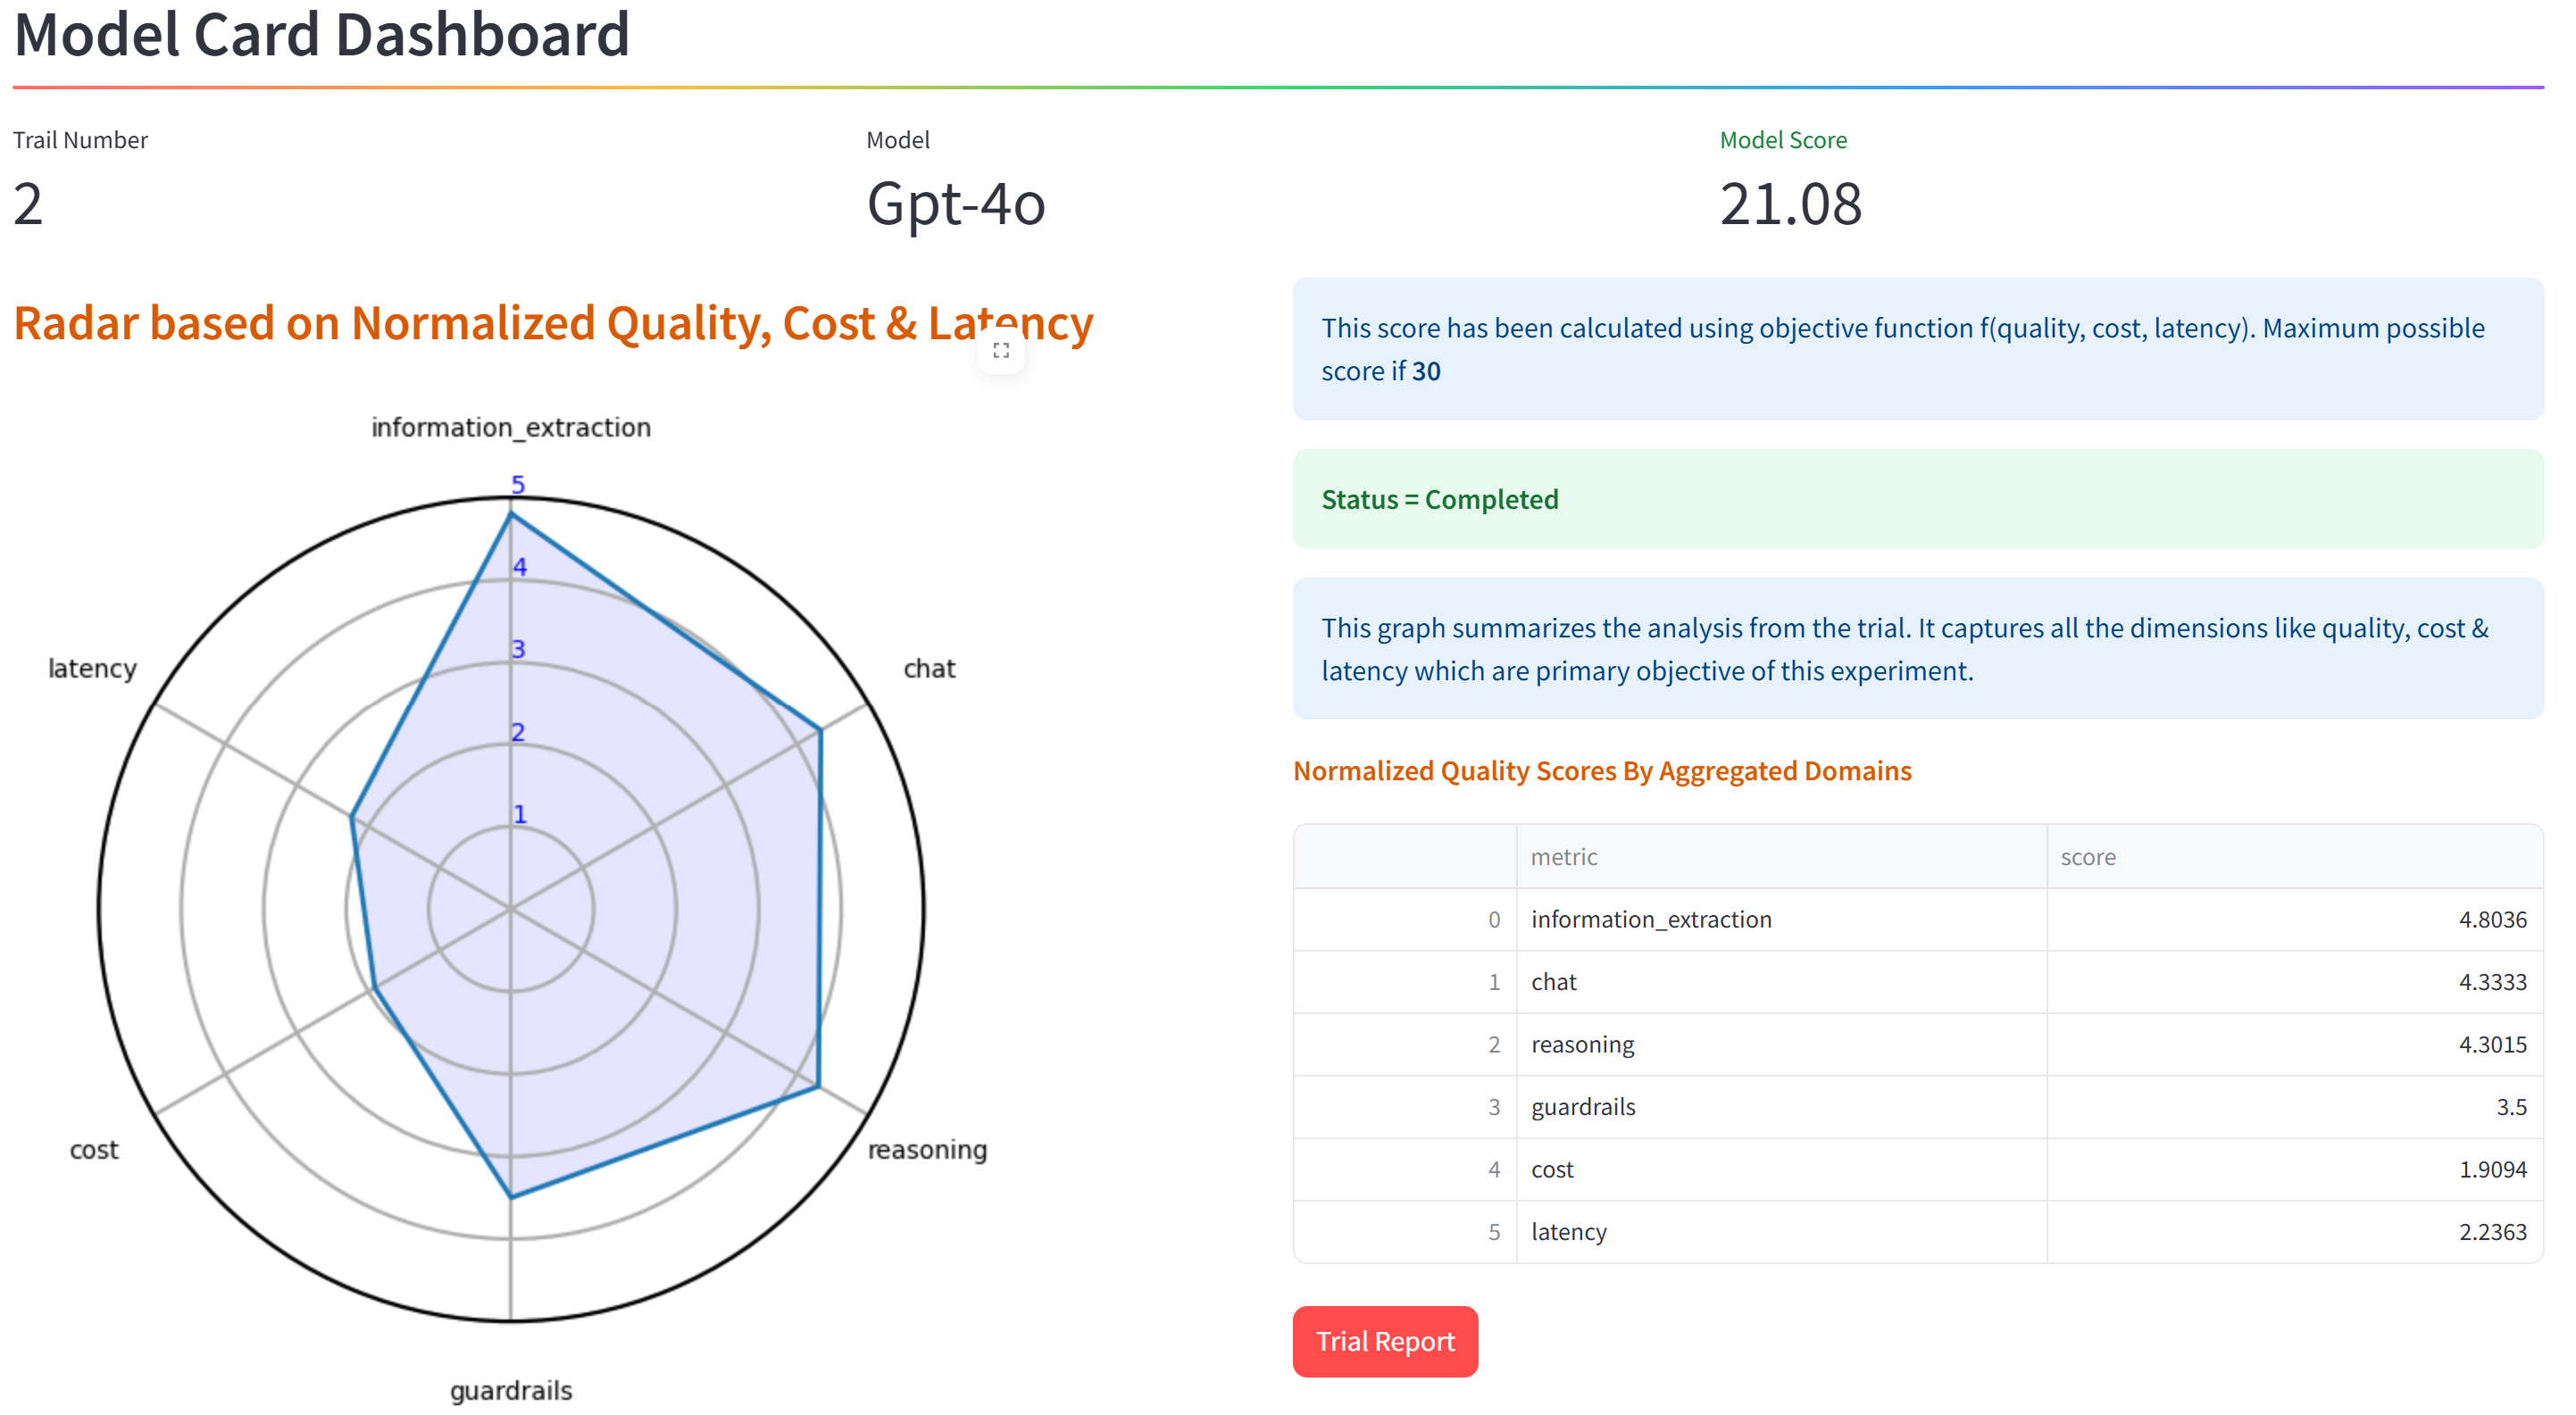The height and width of the screenshot is (1415, 2576).
Task: Click the chat axis label on the radar chart
Action: (929, 668)
